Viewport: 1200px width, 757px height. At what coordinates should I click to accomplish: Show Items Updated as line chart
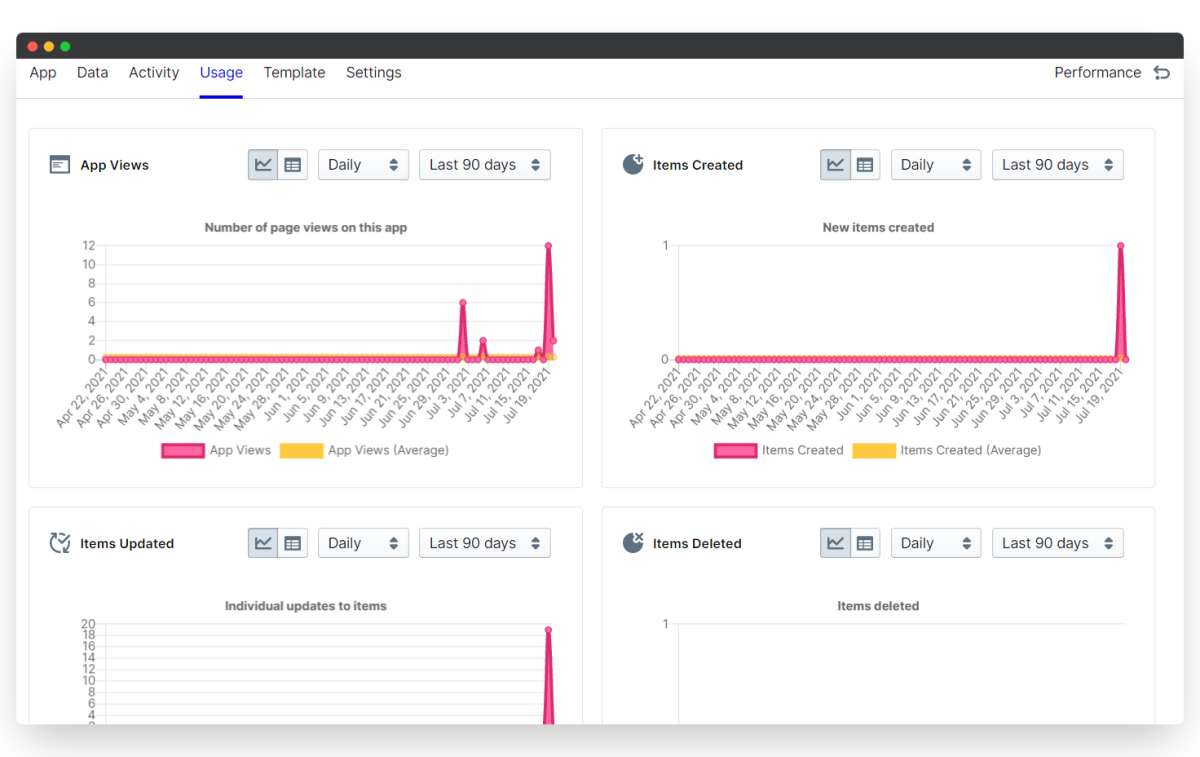coord(263,543)
